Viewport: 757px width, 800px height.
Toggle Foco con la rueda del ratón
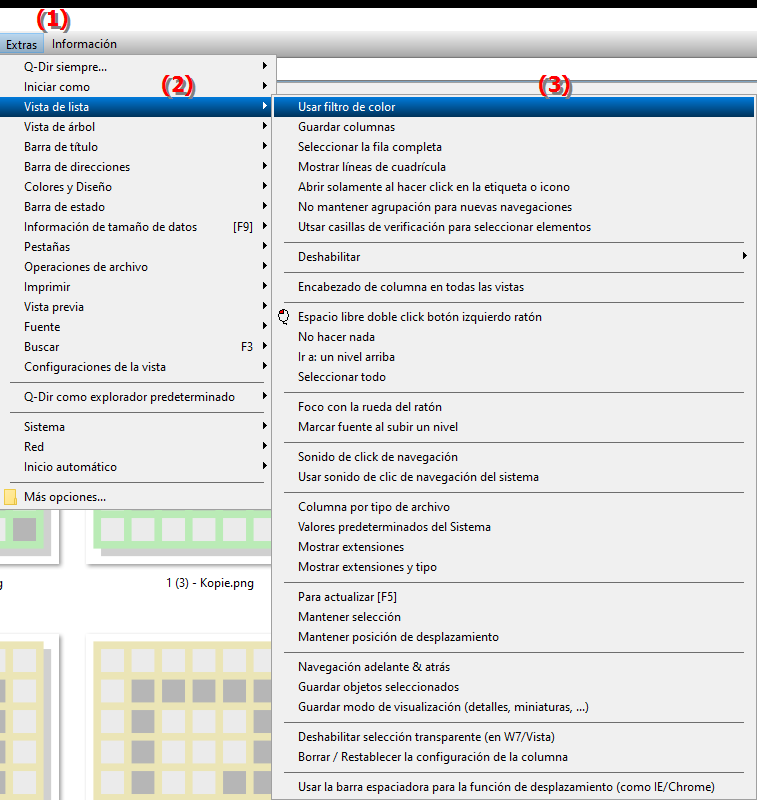(514, 407)
